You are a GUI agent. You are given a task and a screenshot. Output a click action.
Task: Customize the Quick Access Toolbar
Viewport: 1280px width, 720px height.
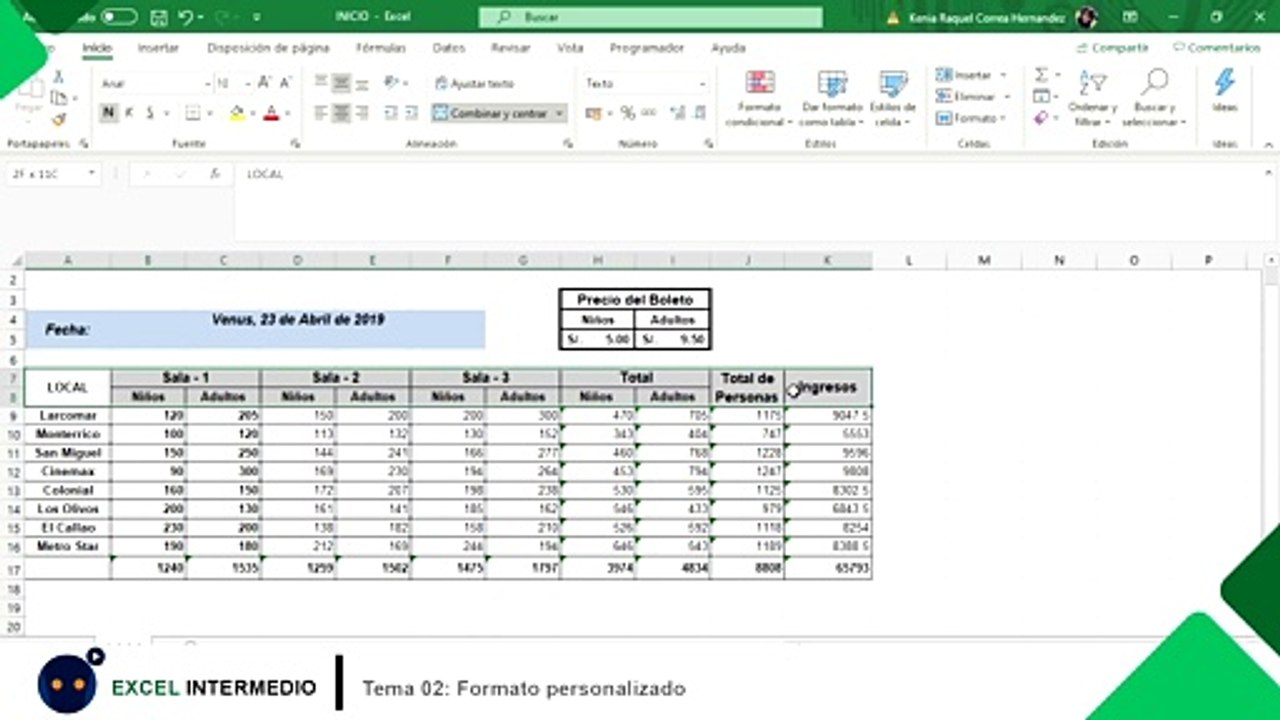coord(257,17)
